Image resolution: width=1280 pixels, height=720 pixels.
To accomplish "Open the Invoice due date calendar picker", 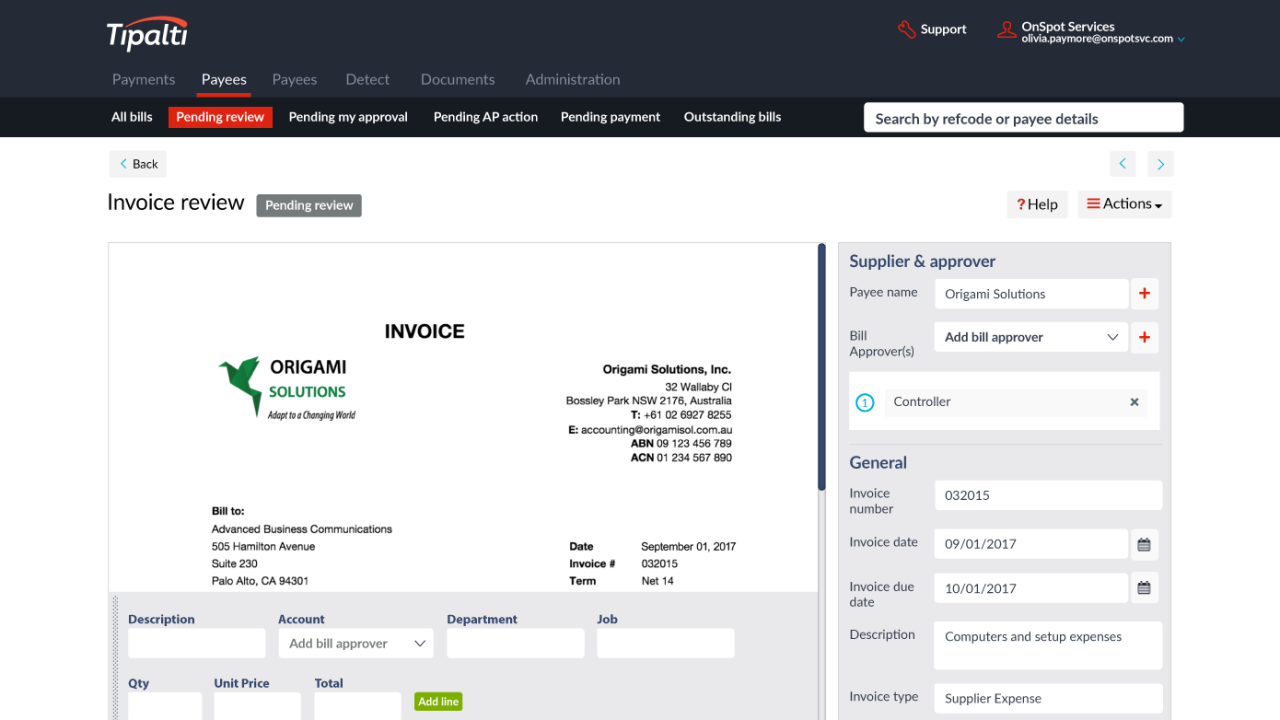I will pyautogui.click(x=1144, y=588).
